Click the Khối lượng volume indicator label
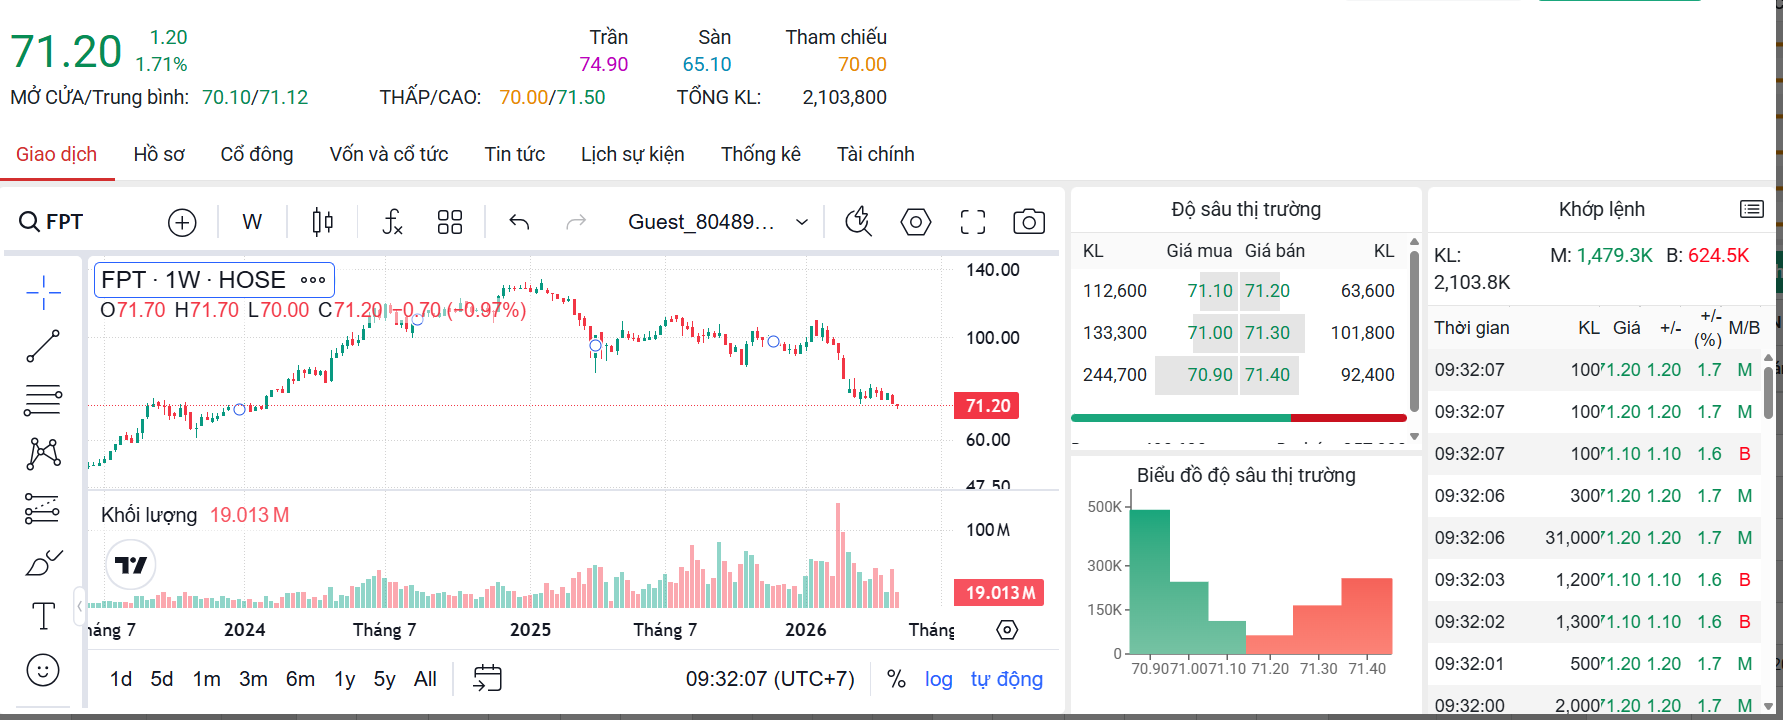This screenshot has width=1783, height=720. [149, 515]
